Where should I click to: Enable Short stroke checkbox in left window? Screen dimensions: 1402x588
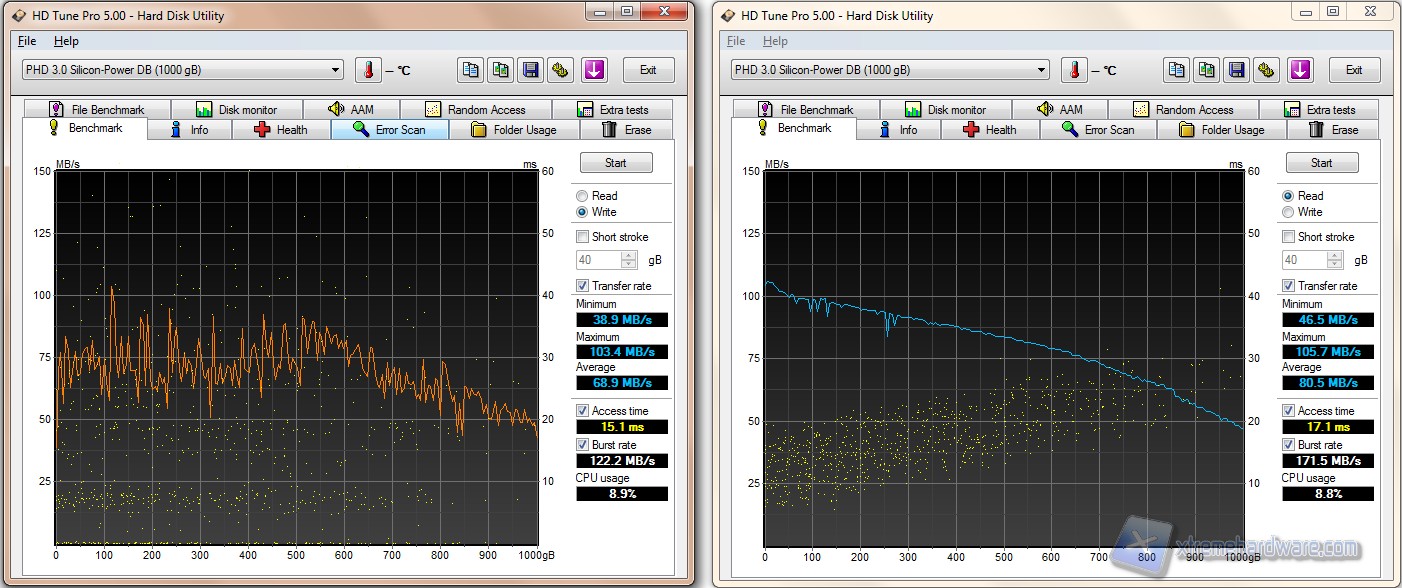point(583,237)
